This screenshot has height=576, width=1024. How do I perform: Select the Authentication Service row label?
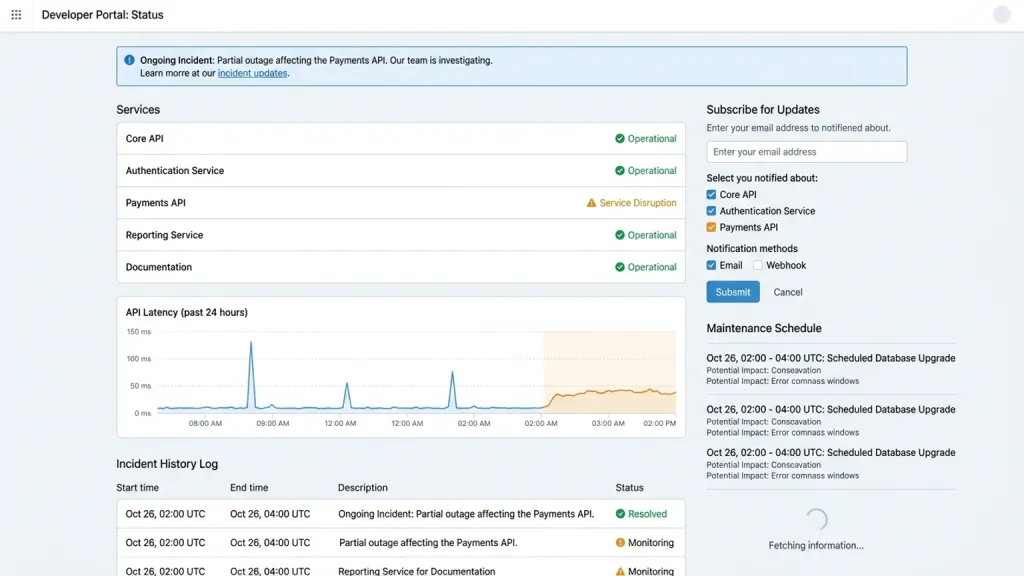pyautogui.click(x=174, y=170)
